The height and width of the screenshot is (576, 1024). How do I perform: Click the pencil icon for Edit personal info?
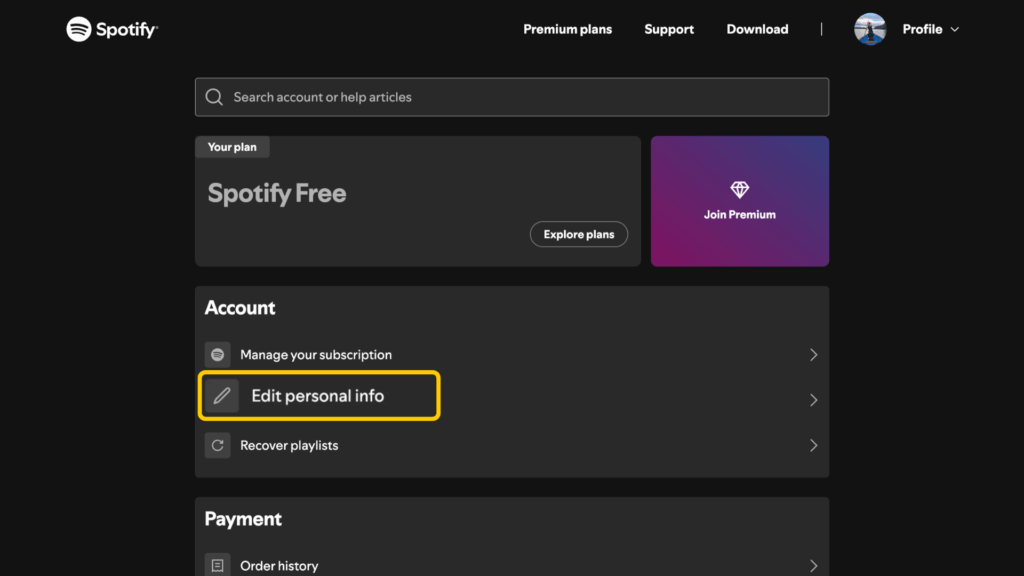(x=222, y=396)
